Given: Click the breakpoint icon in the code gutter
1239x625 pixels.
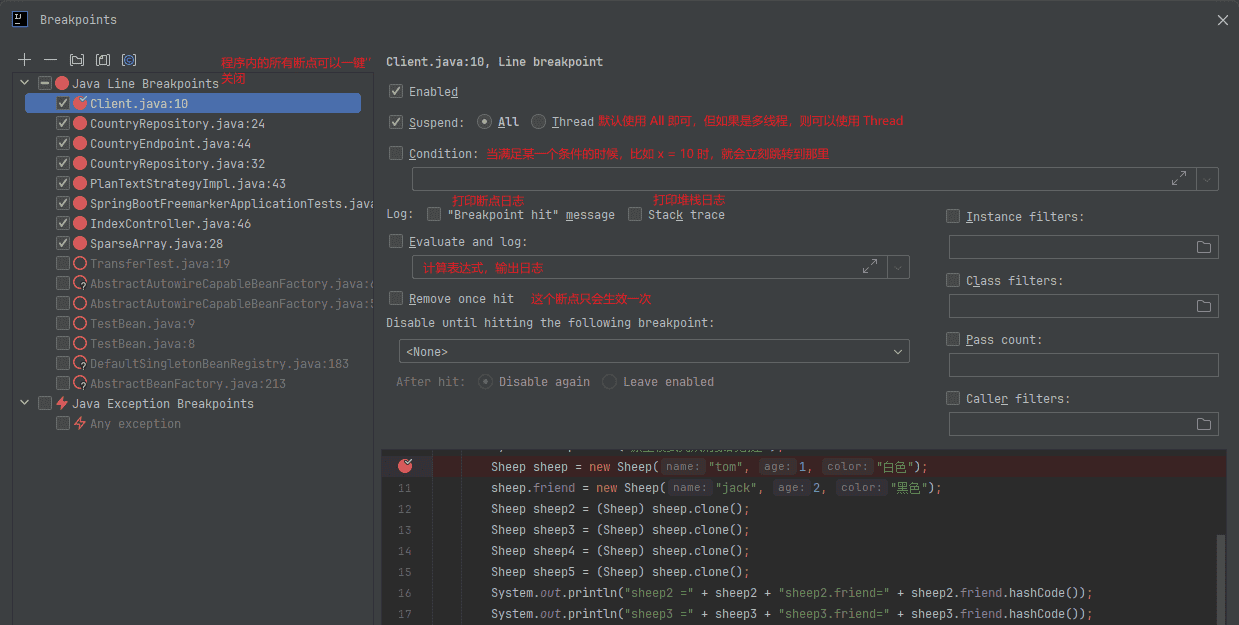Looking at the screenshot, I should 405,466.
